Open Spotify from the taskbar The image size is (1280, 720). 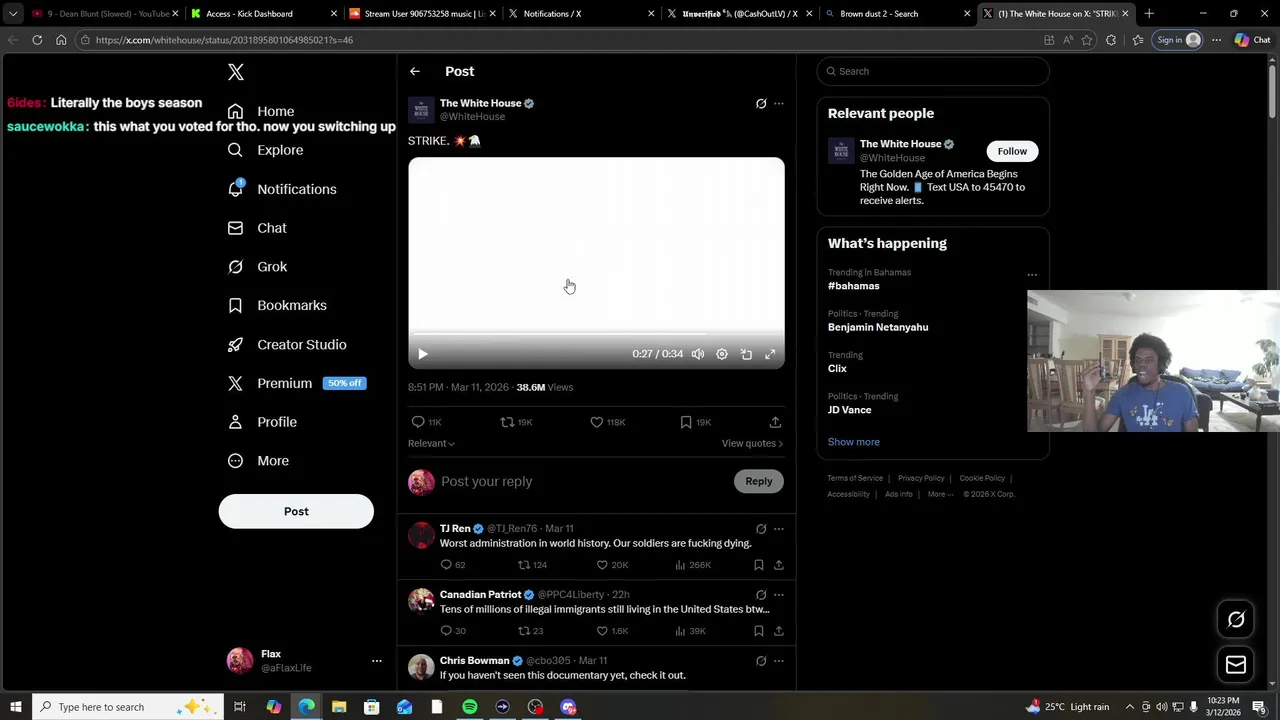[x=470, y=707]
